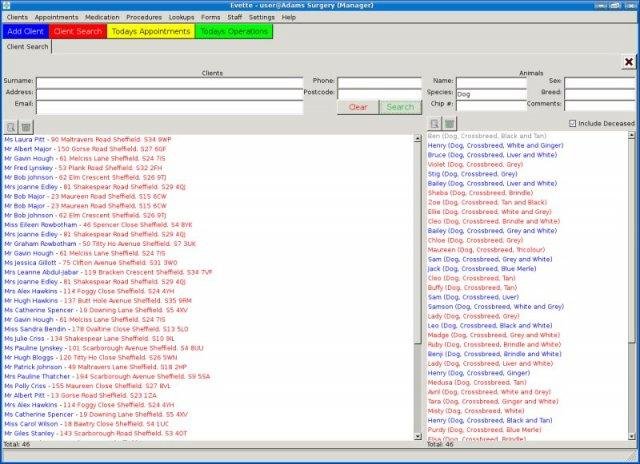Focus the animal Name input field
This screenshot has width=640, height=464.
pos(491,82)
